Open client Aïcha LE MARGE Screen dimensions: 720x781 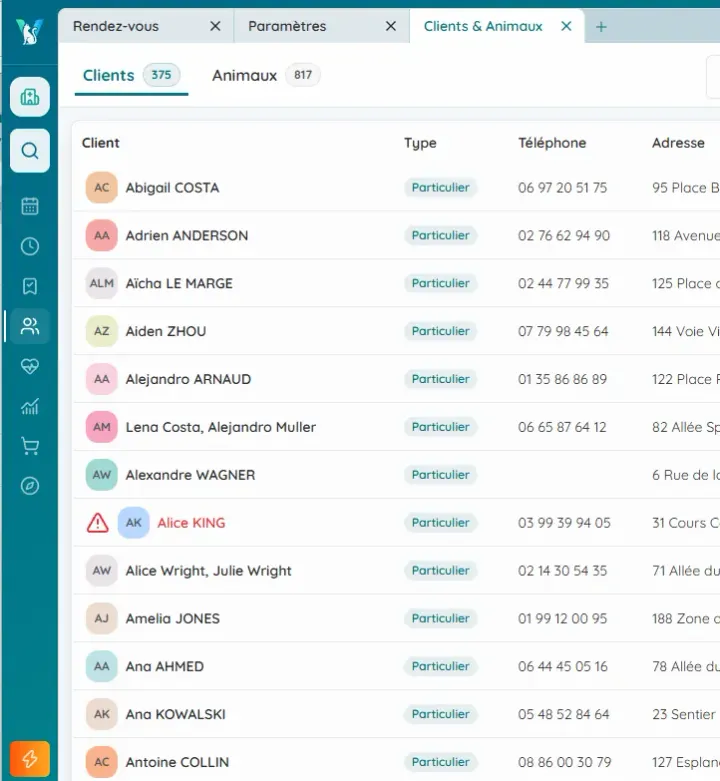[179, 283]
